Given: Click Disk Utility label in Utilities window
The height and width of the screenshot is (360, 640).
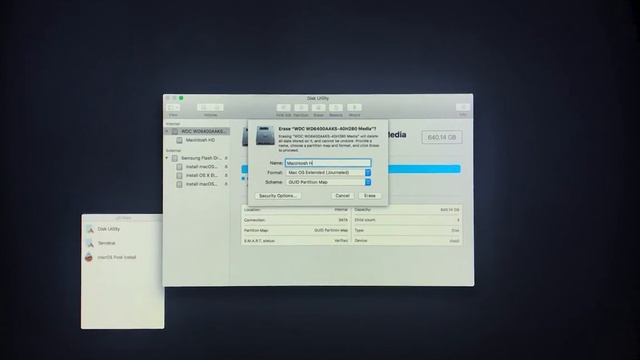Looking at the screenshot, I should point(109,229).
